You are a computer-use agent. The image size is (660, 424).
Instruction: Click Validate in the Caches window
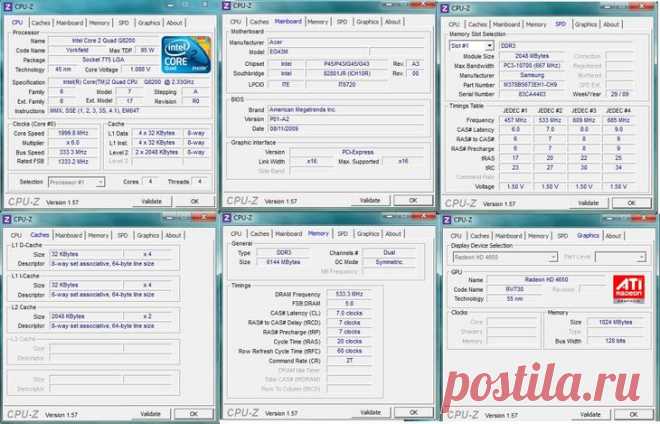click(151, 414)
